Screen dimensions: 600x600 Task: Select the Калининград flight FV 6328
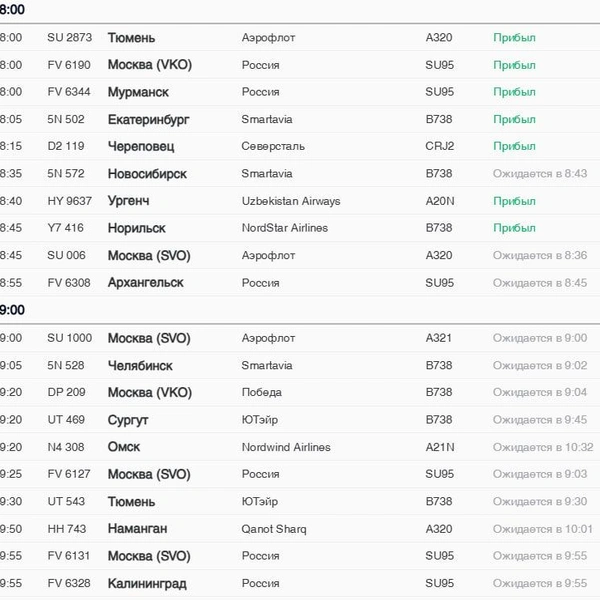point(300,583)
